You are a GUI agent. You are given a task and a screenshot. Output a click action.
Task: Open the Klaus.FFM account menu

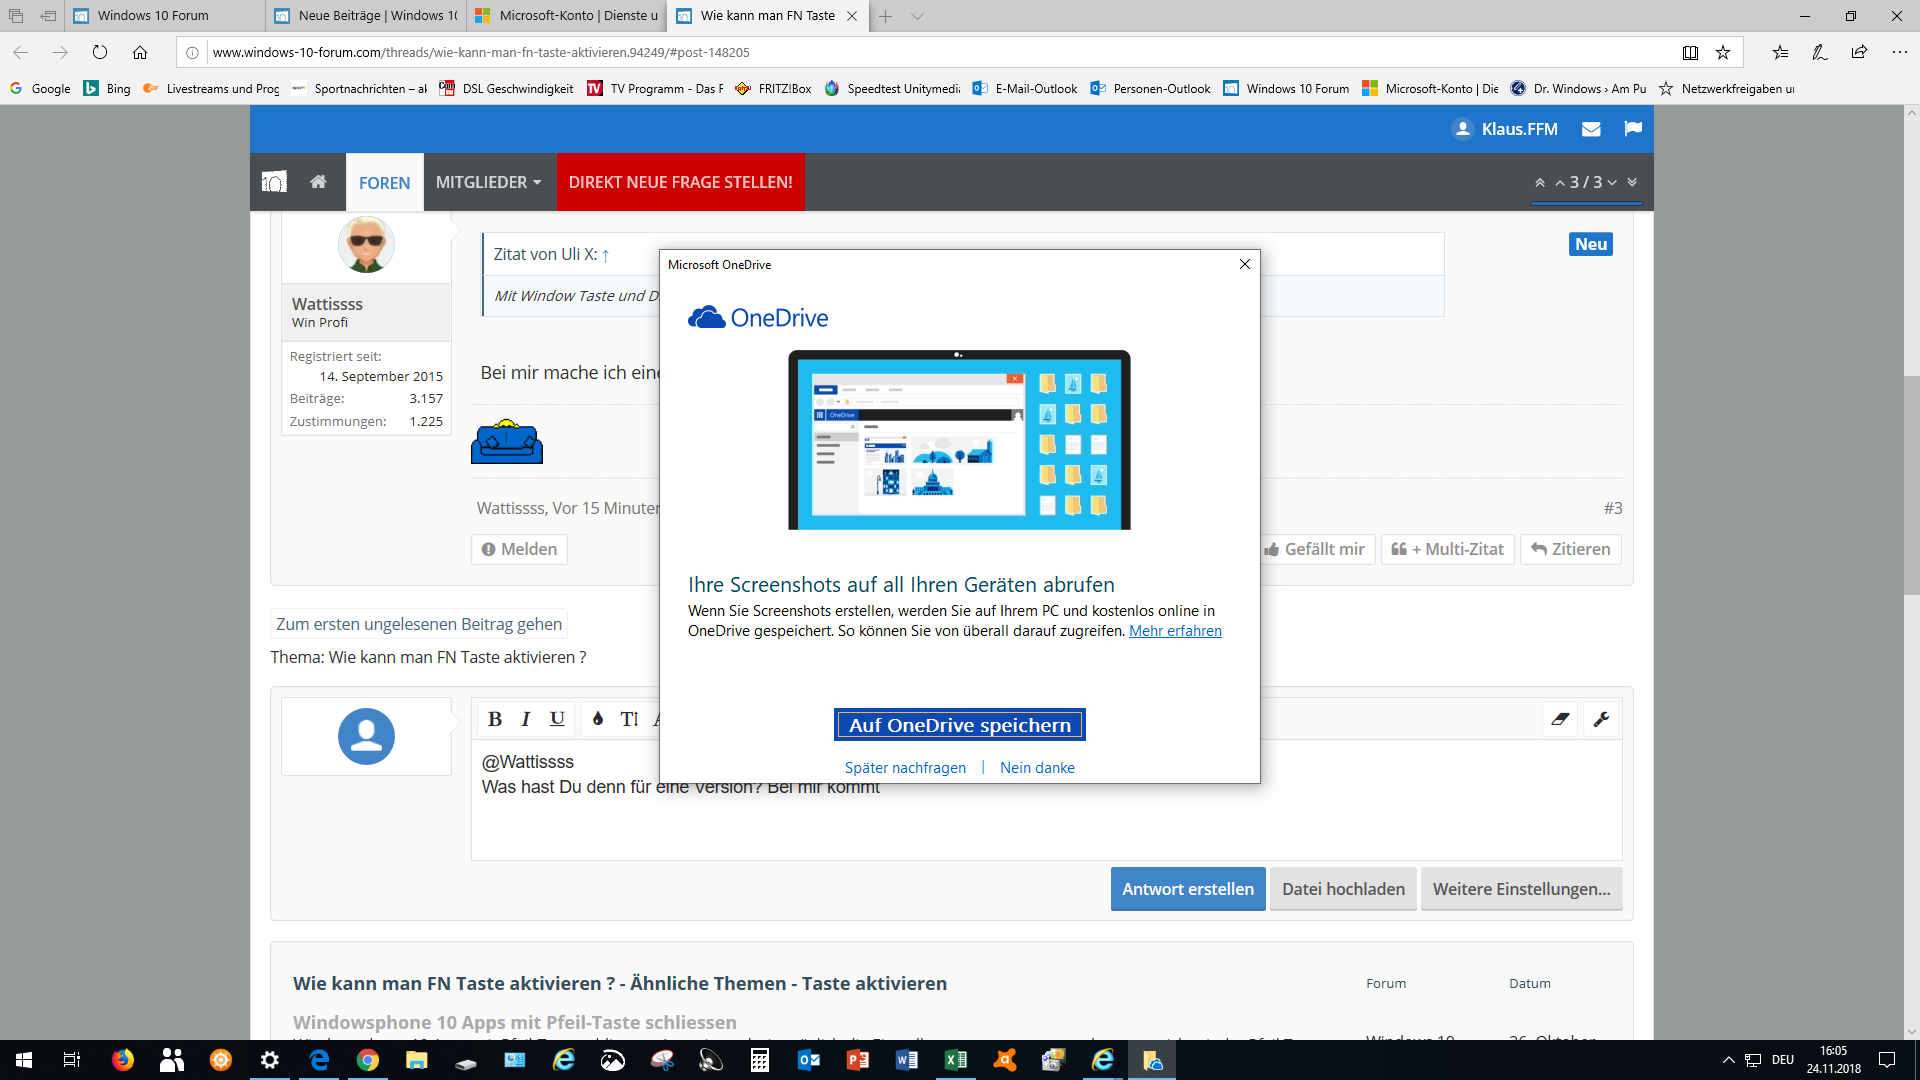coord(1505,129)
